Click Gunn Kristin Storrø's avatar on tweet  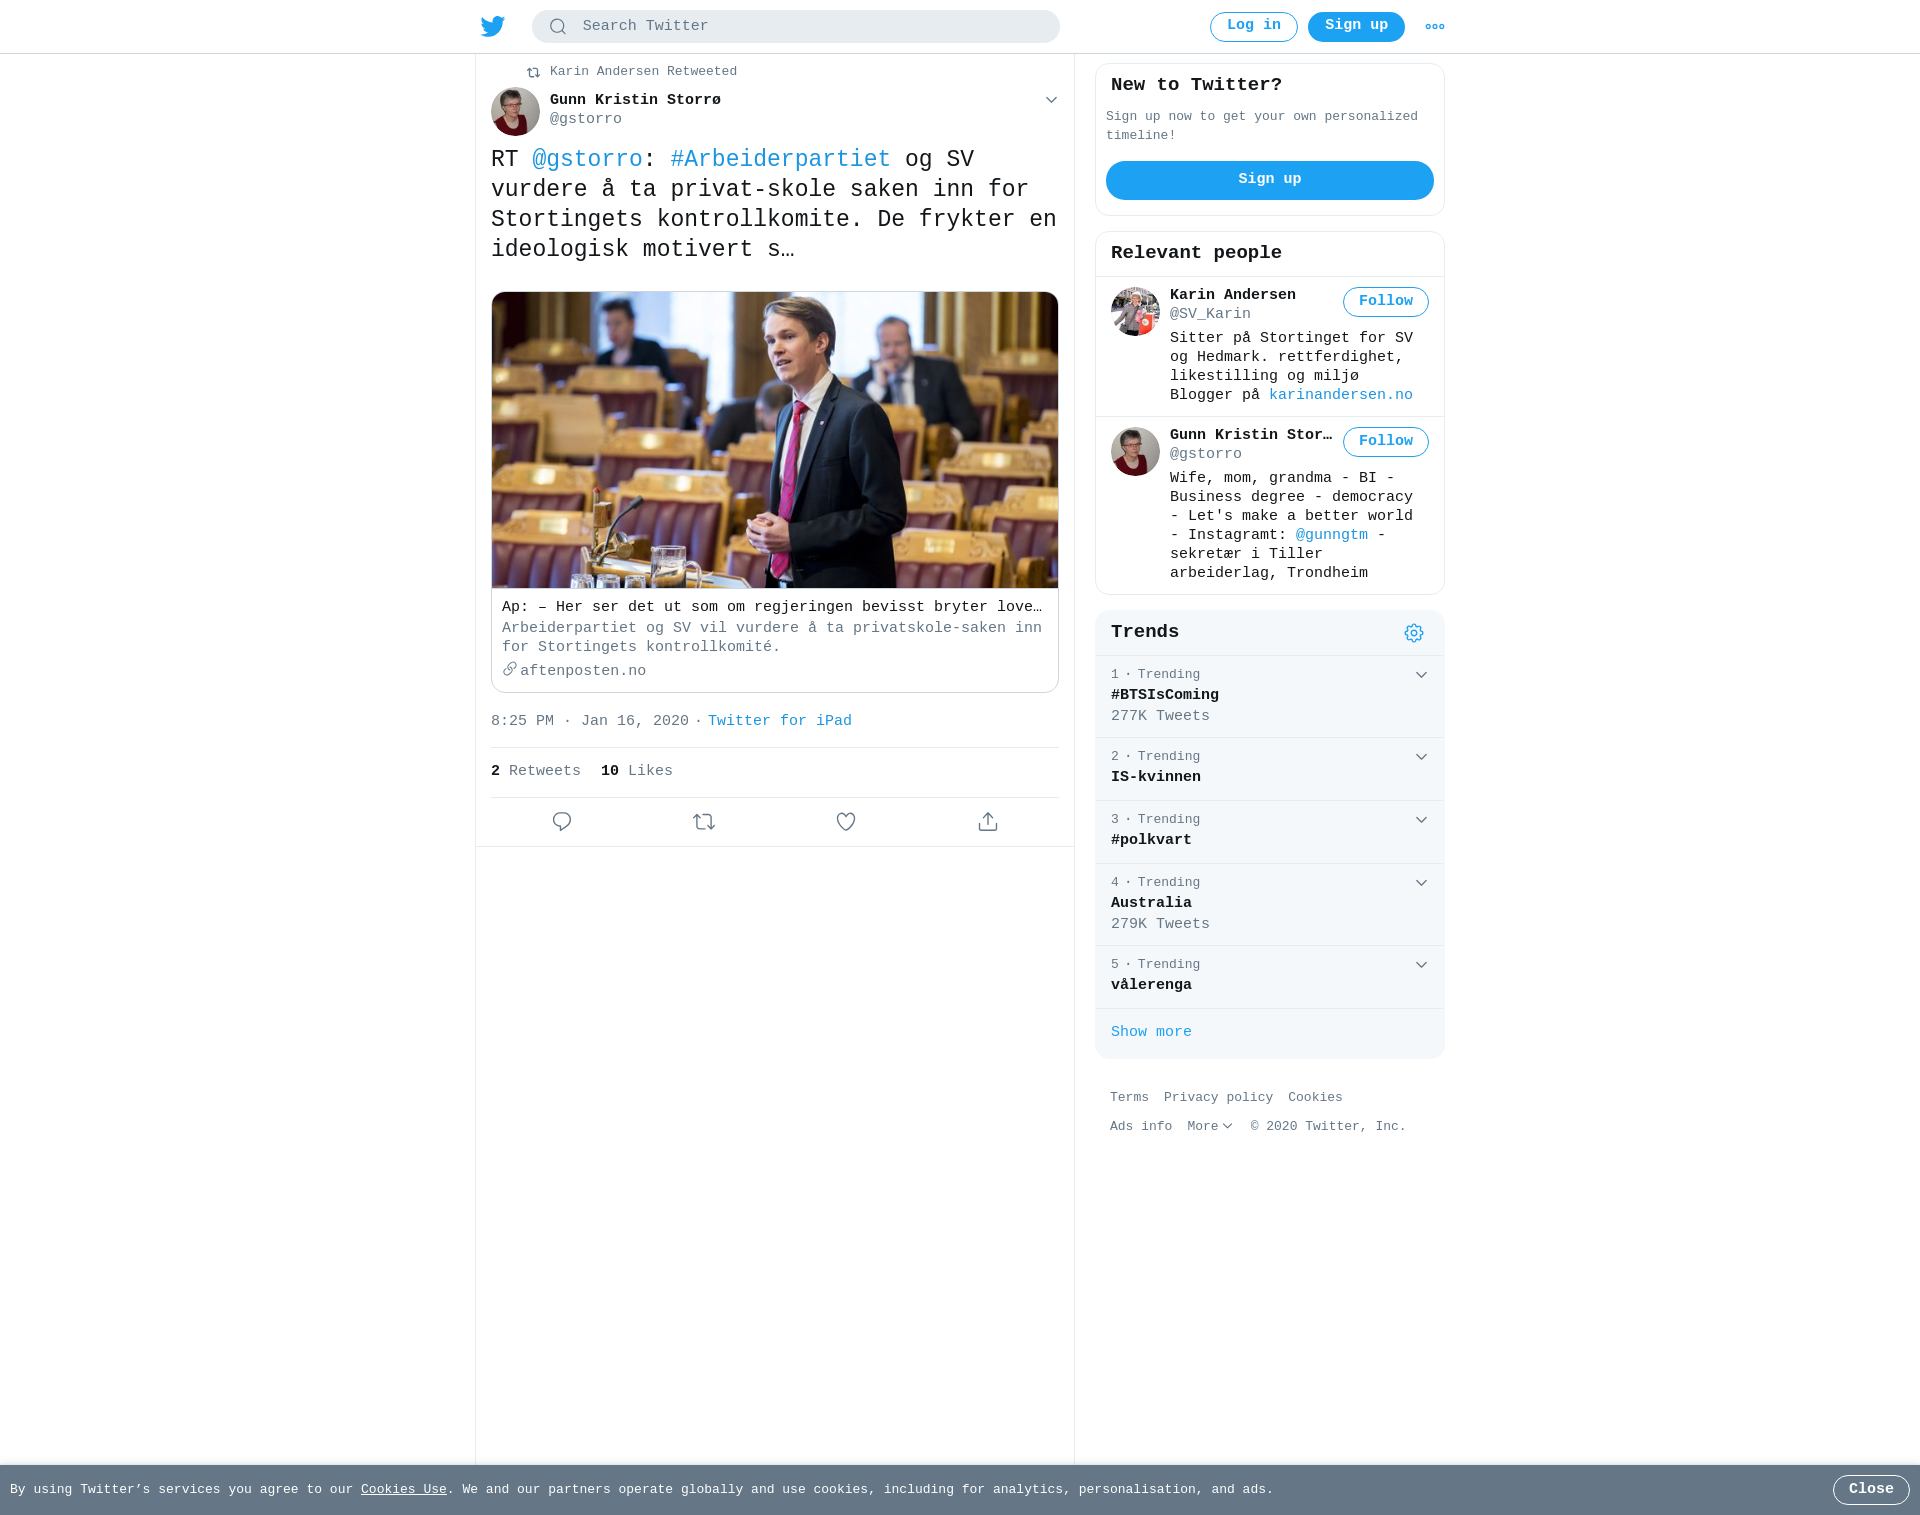pos(515,111)
